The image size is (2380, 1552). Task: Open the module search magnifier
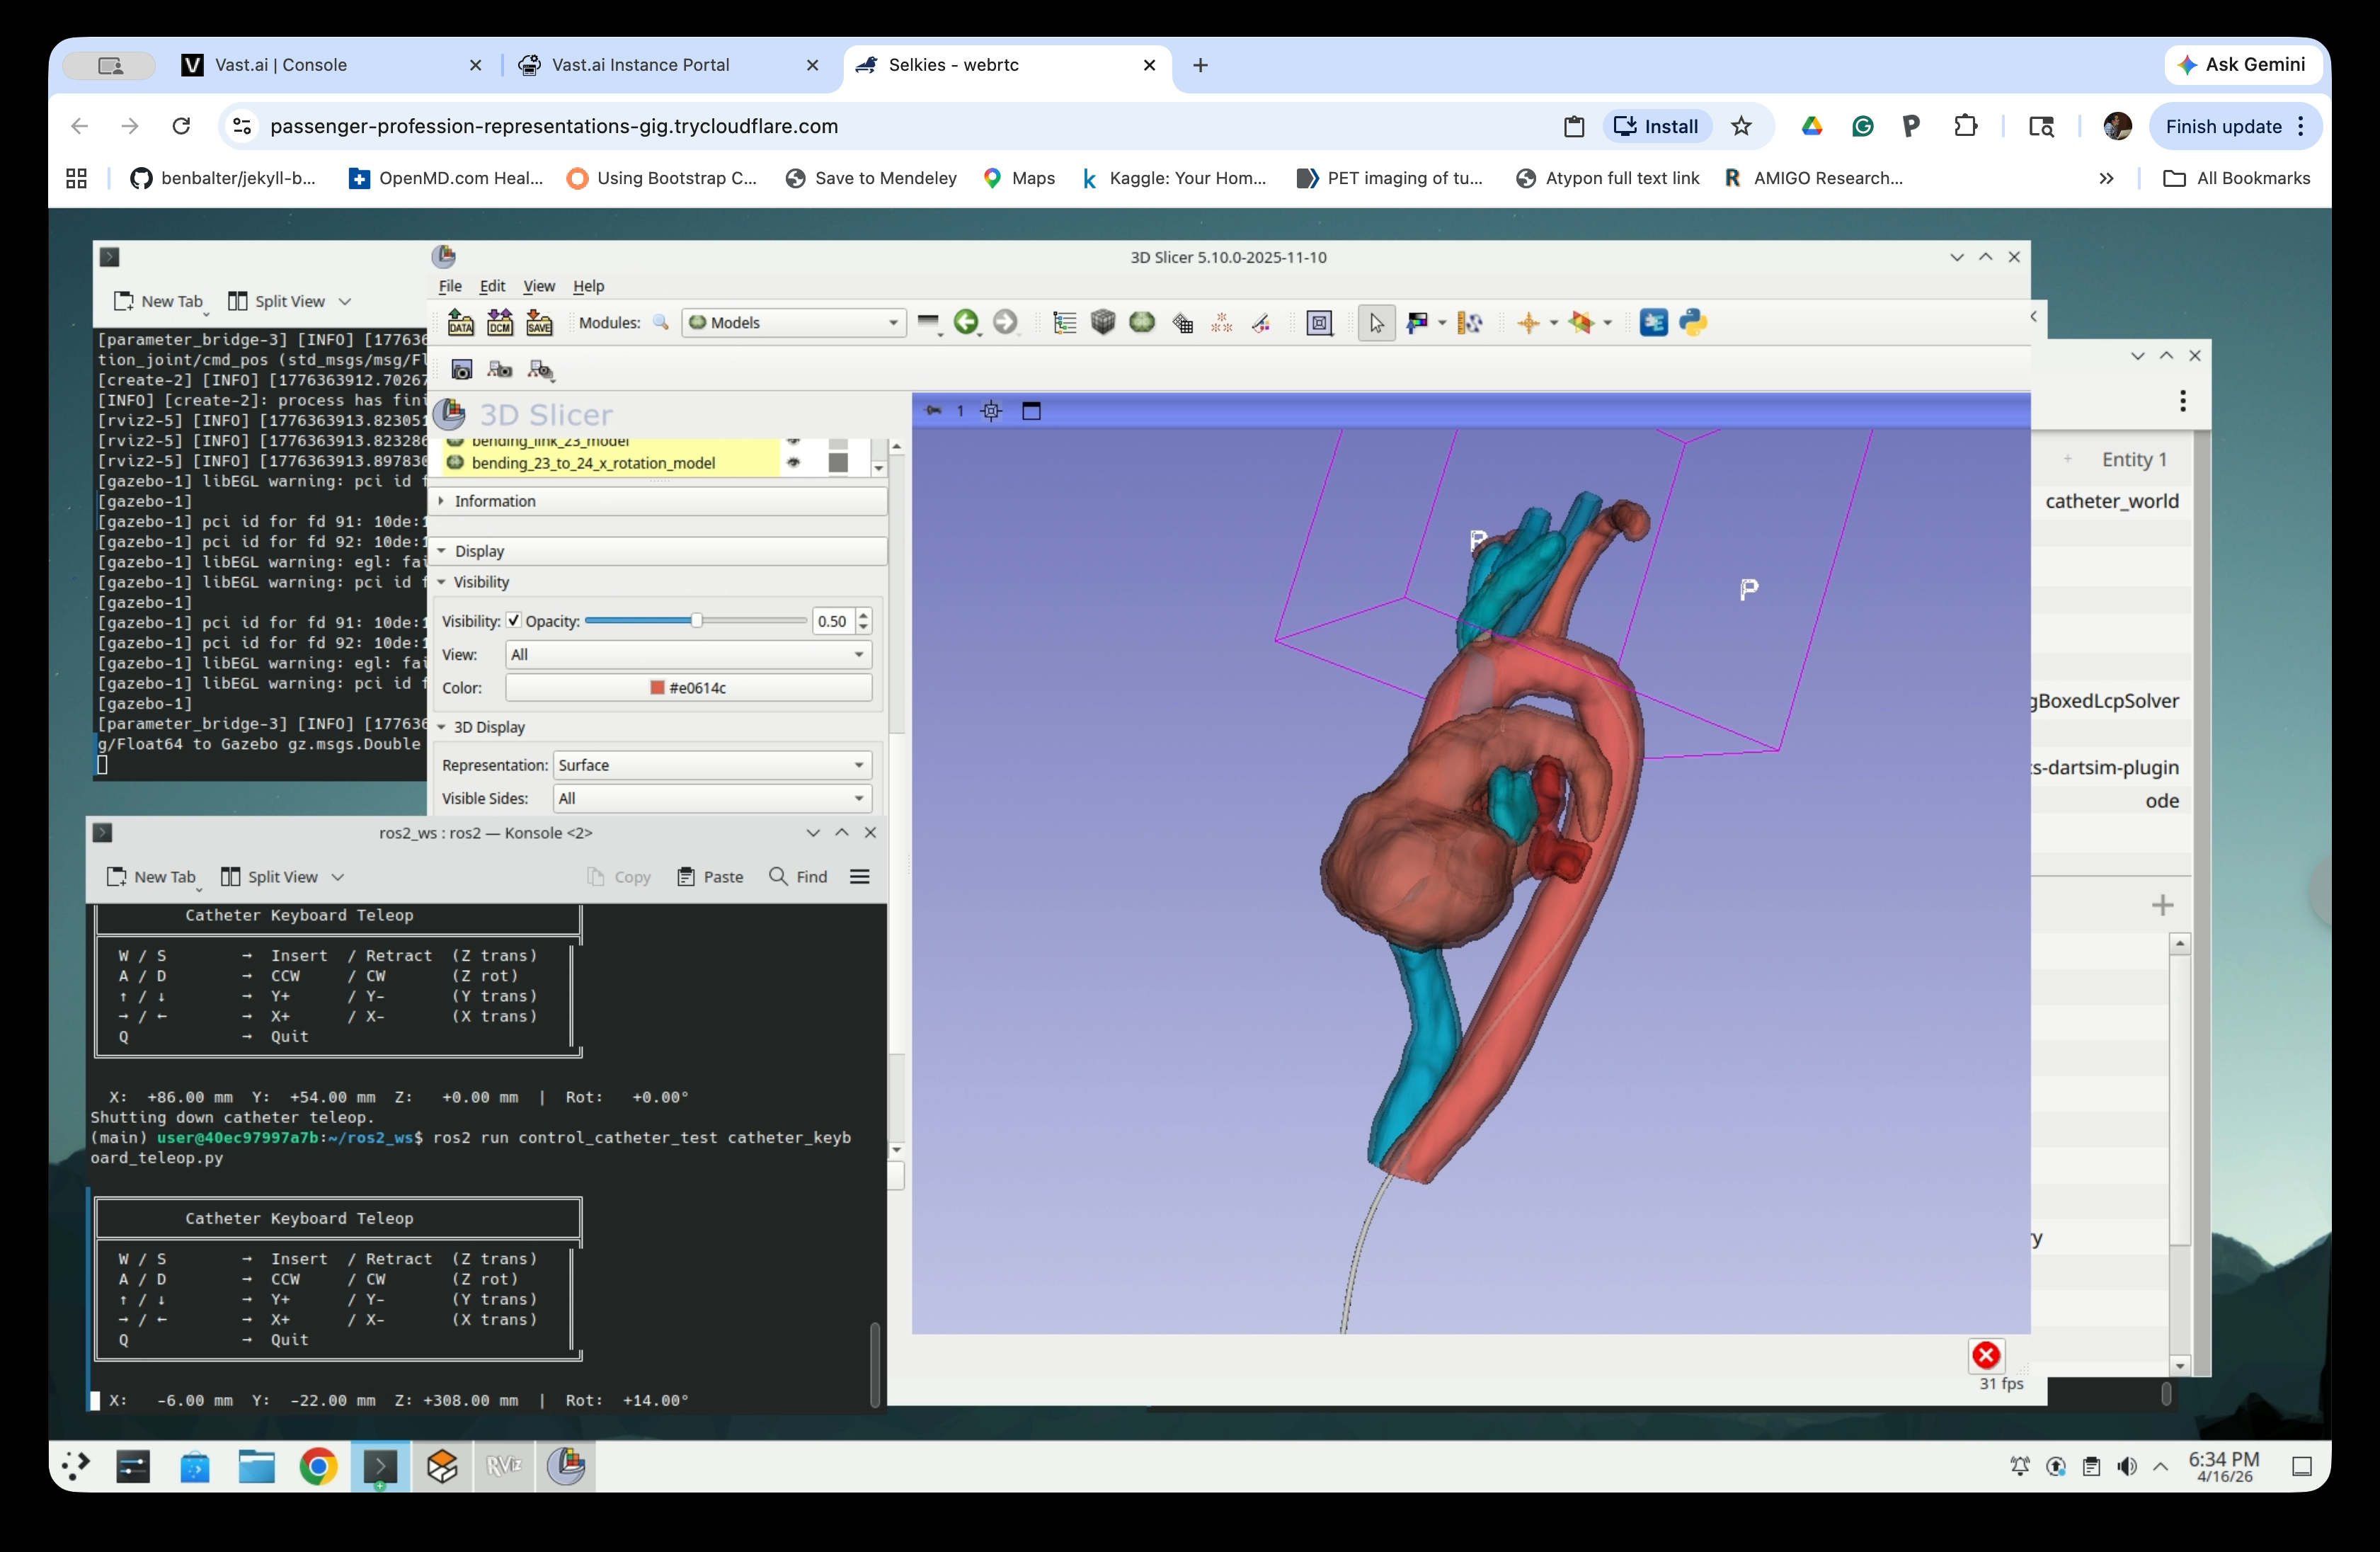(661, 322)
